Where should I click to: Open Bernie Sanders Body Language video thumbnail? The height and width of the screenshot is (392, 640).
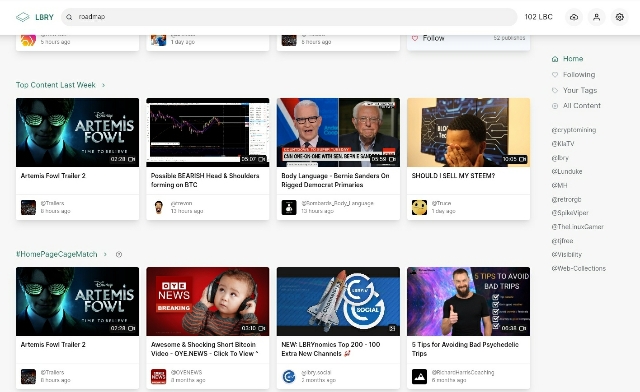tap(338, 132)
